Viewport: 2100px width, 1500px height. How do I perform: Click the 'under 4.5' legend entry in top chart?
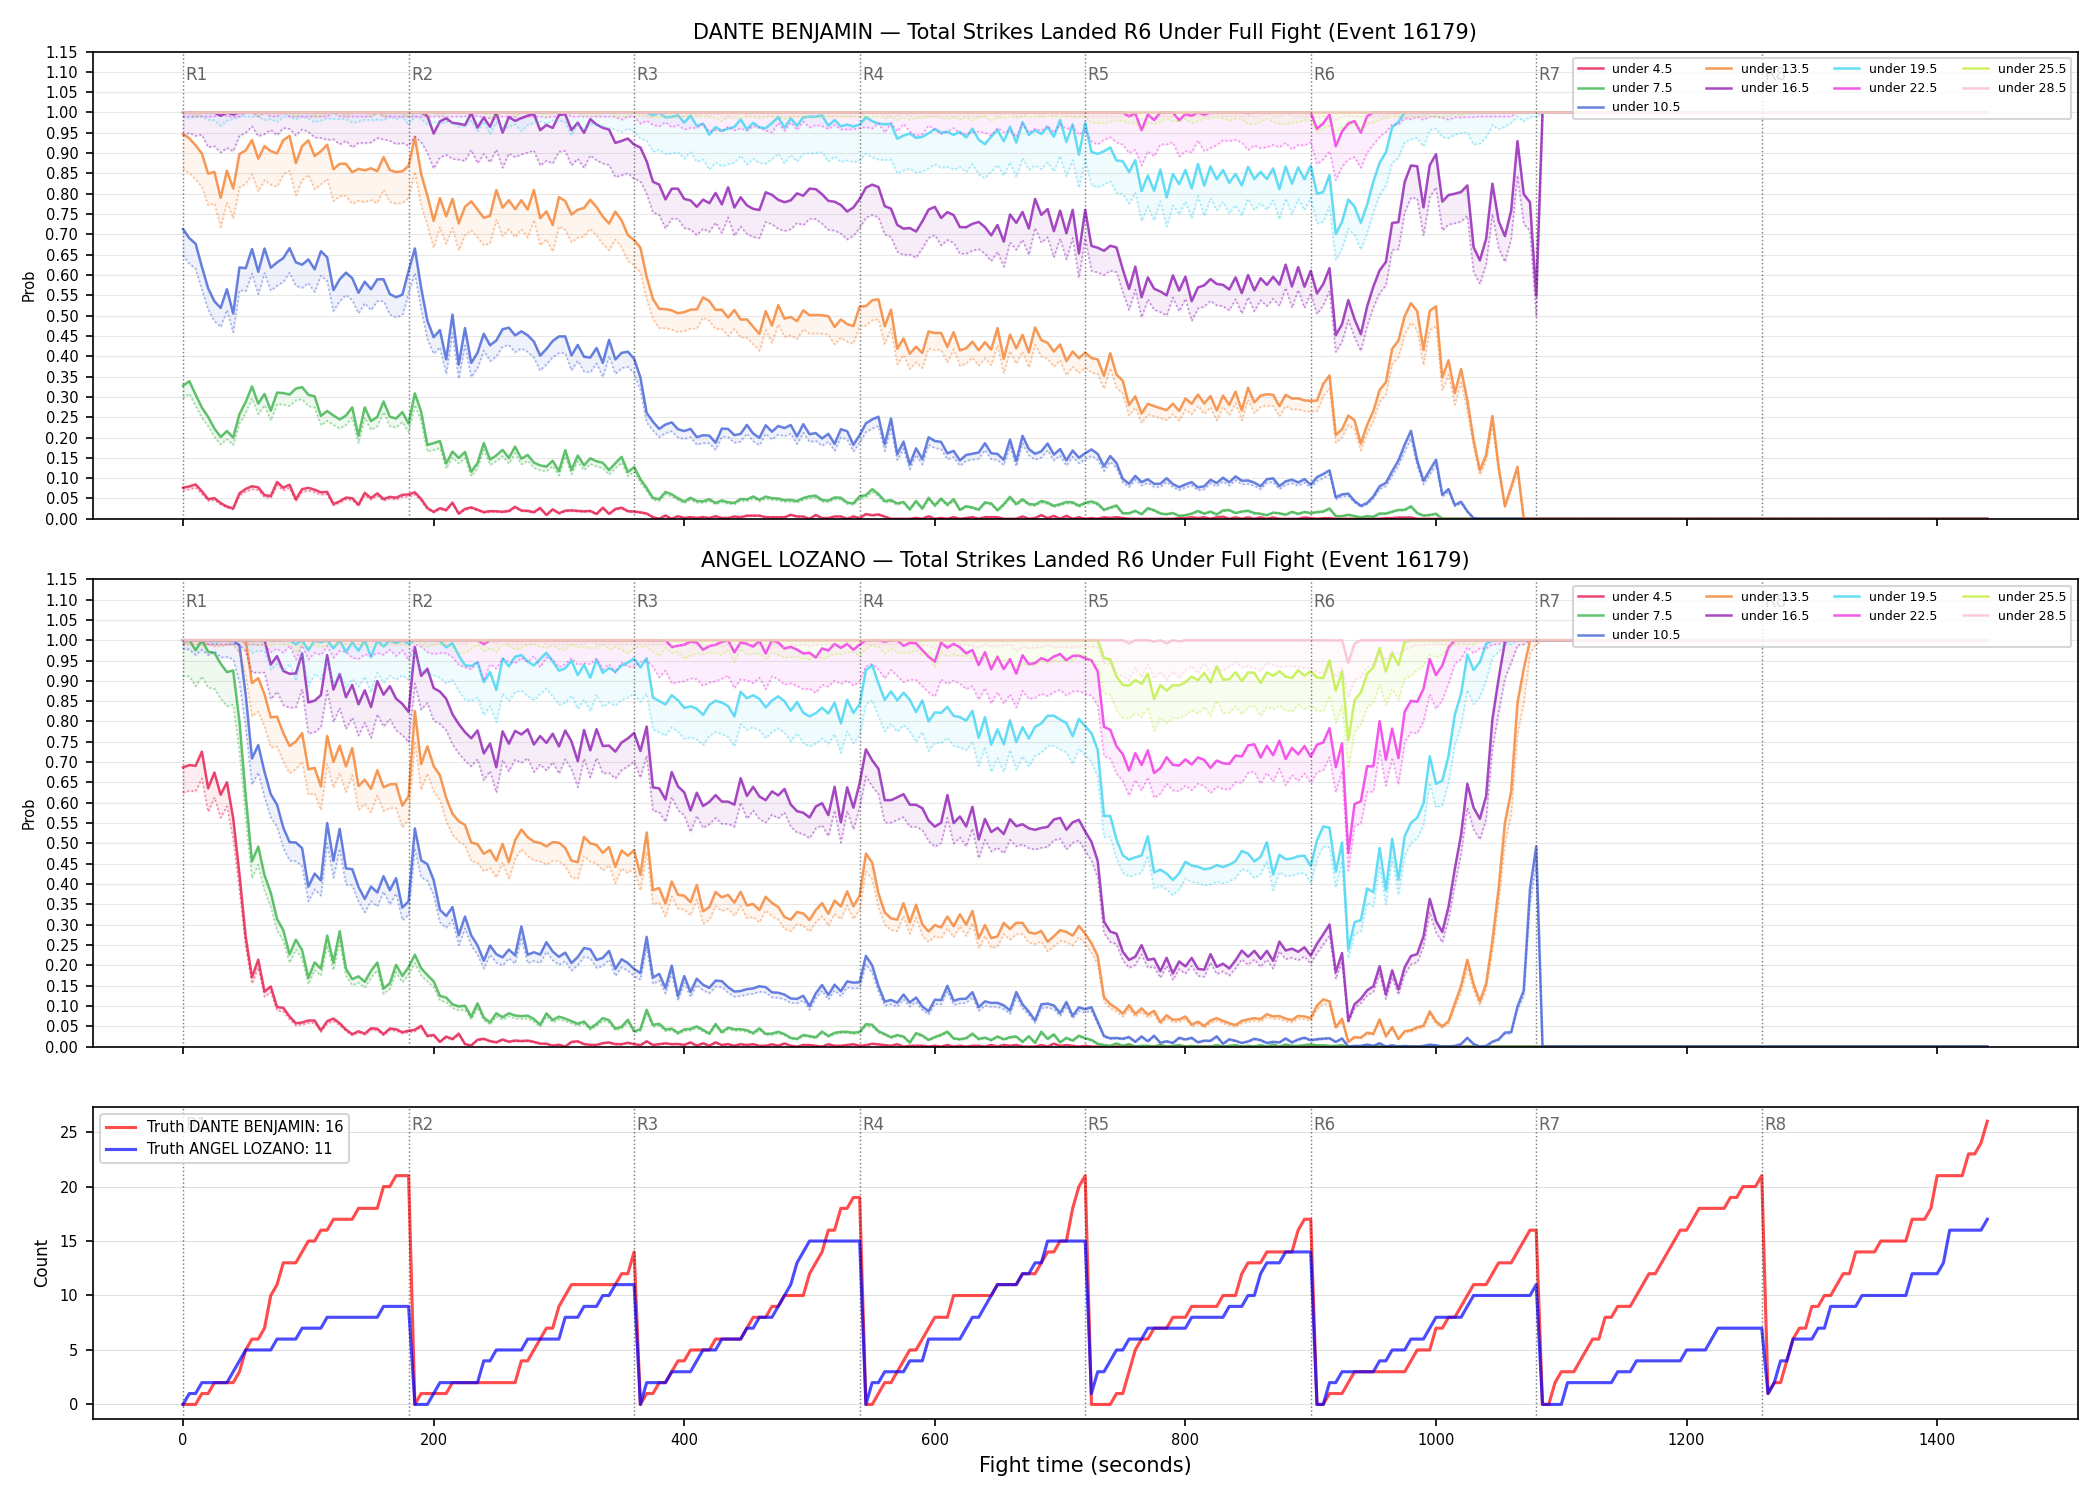point(1625,69)
